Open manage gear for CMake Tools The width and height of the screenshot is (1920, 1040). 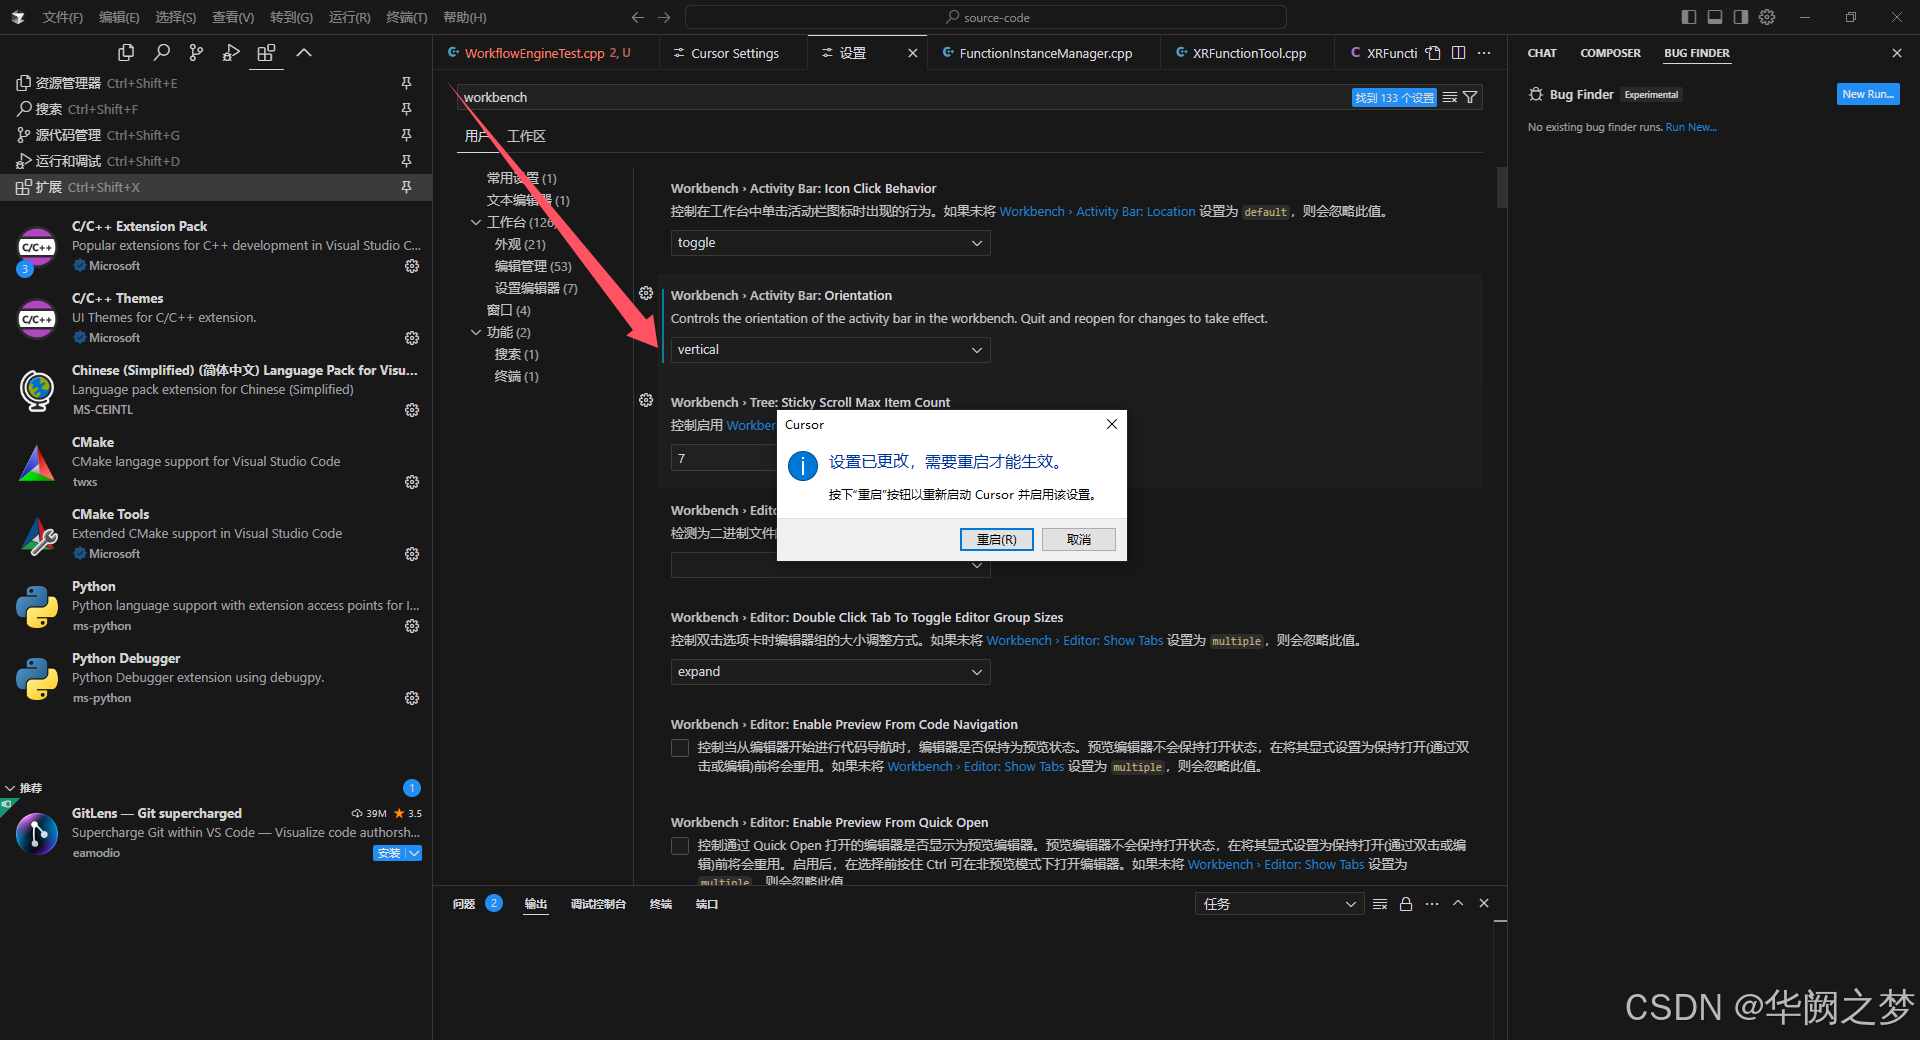coord(411,554)
